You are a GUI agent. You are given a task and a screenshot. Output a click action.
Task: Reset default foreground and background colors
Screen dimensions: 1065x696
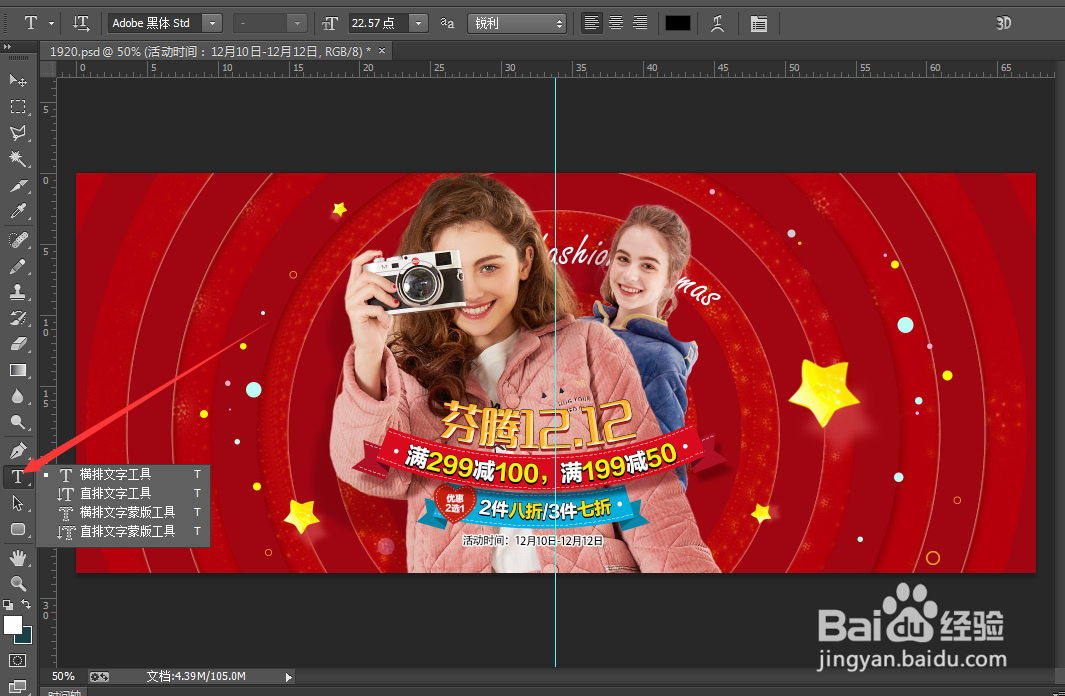tap(8, 604)
